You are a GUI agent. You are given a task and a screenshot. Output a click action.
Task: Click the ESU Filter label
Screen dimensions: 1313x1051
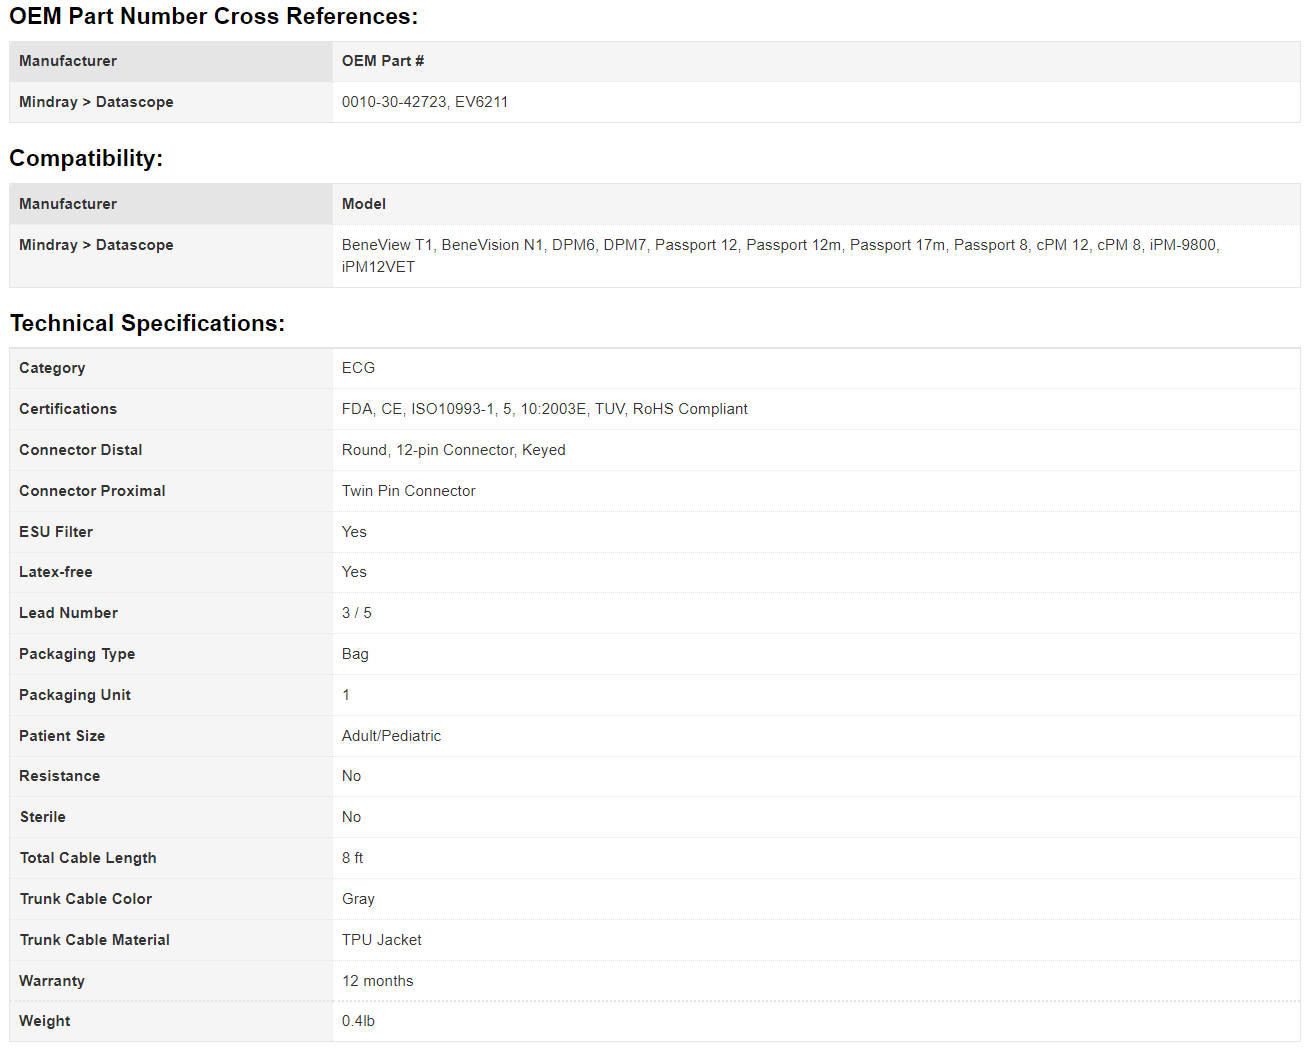56,532
